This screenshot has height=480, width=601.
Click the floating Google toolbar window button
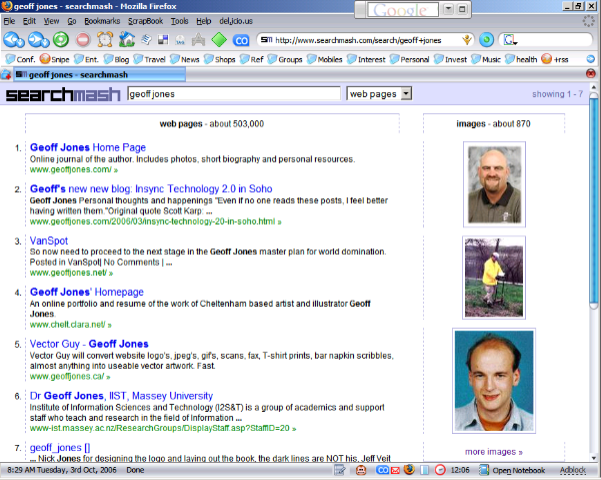(463, 9)
